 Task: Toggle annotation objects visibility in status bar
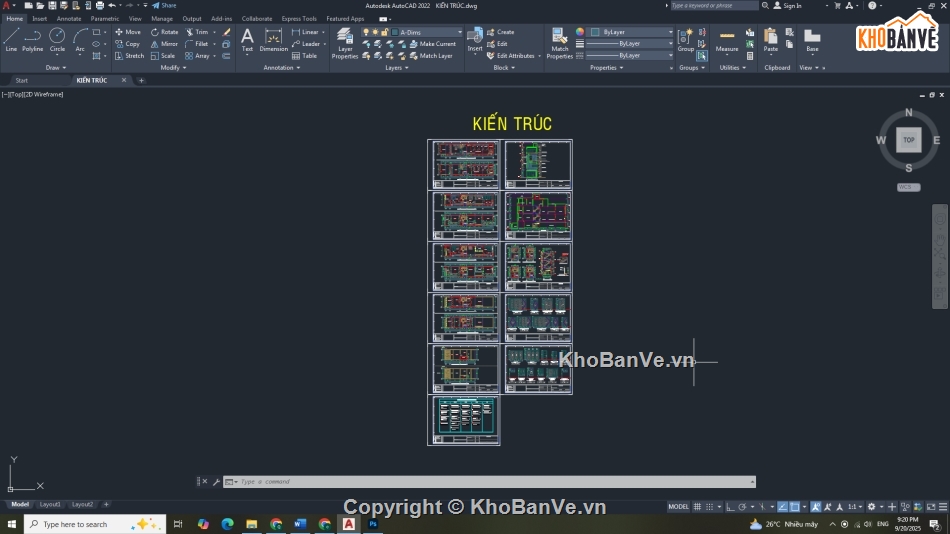[816, 507]
